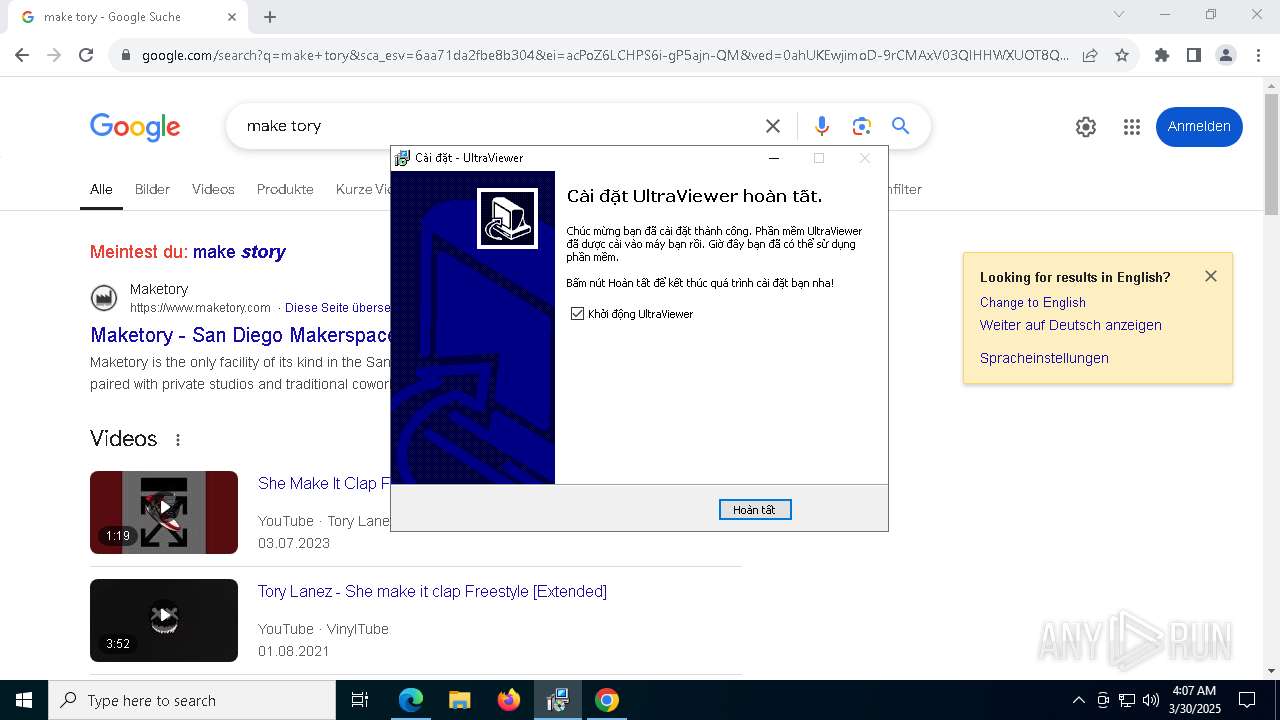Switch to the Produkte tab
Image resolution: width=1280 pixels, height=720 pixels.
(285, 189)
